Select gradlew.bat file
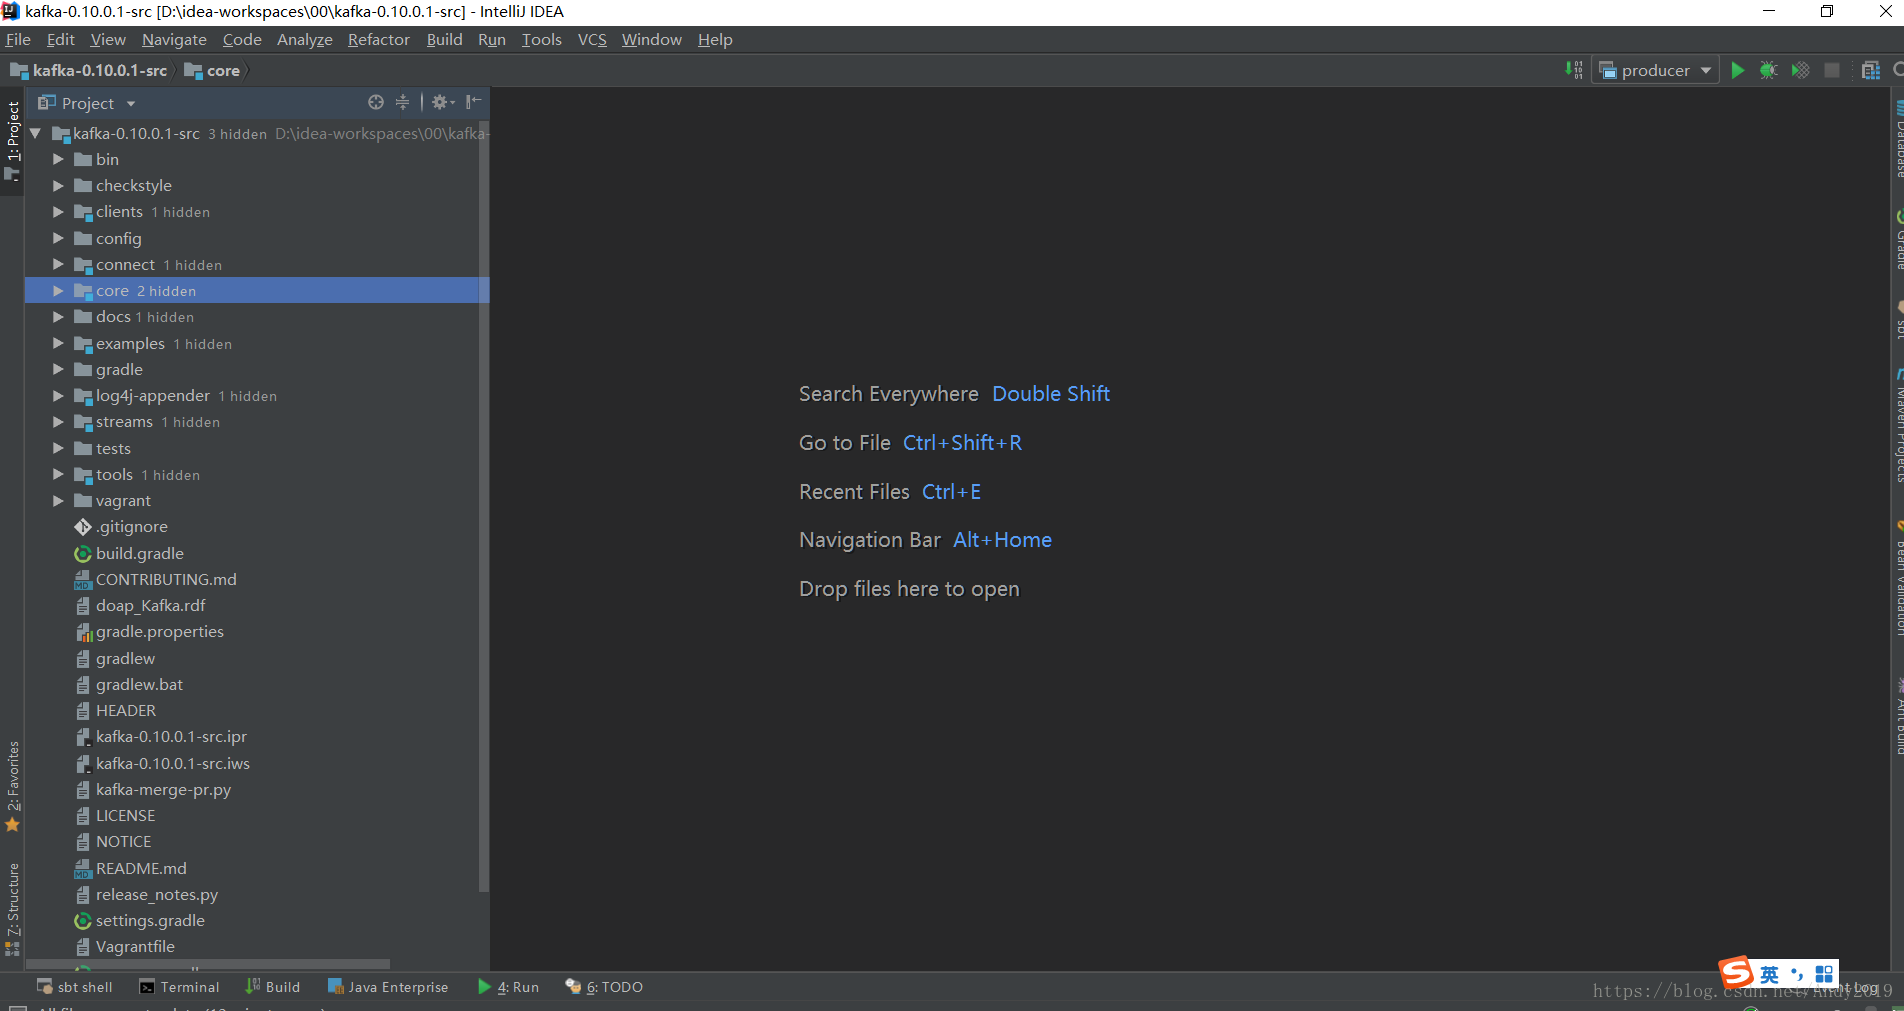The width and height of the screenshot is (1904, 1011). coord(139,684)
